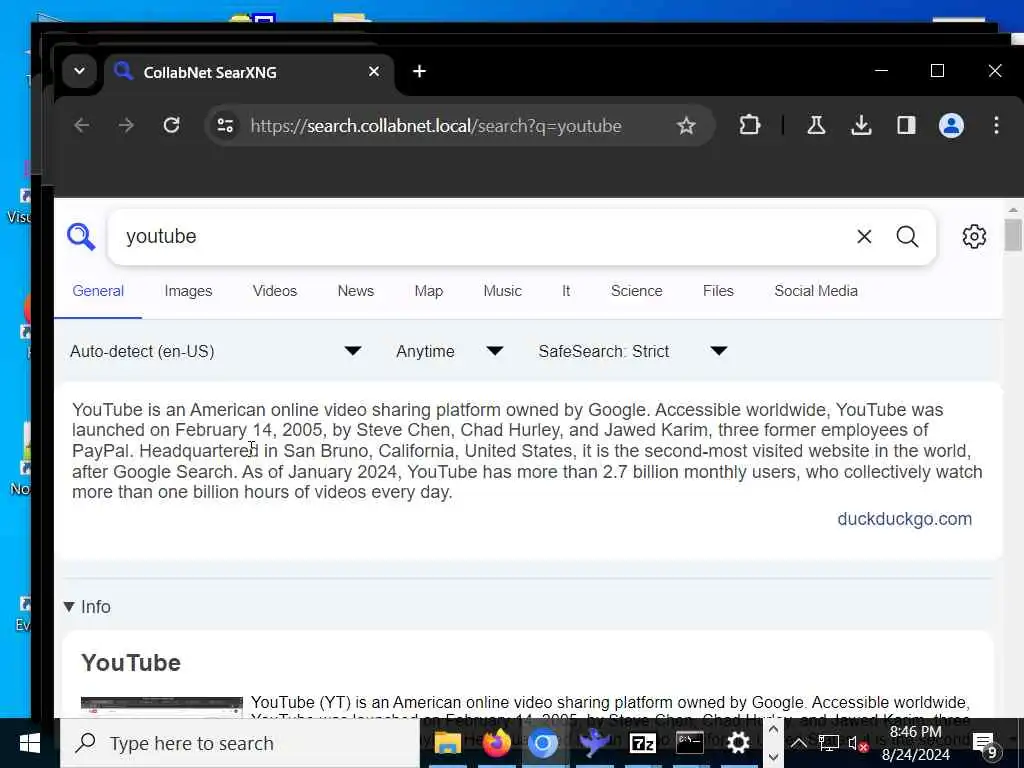Switch to the Files tab
The width and height of the screenshot is (1024, 768).
tap(718, 291)
